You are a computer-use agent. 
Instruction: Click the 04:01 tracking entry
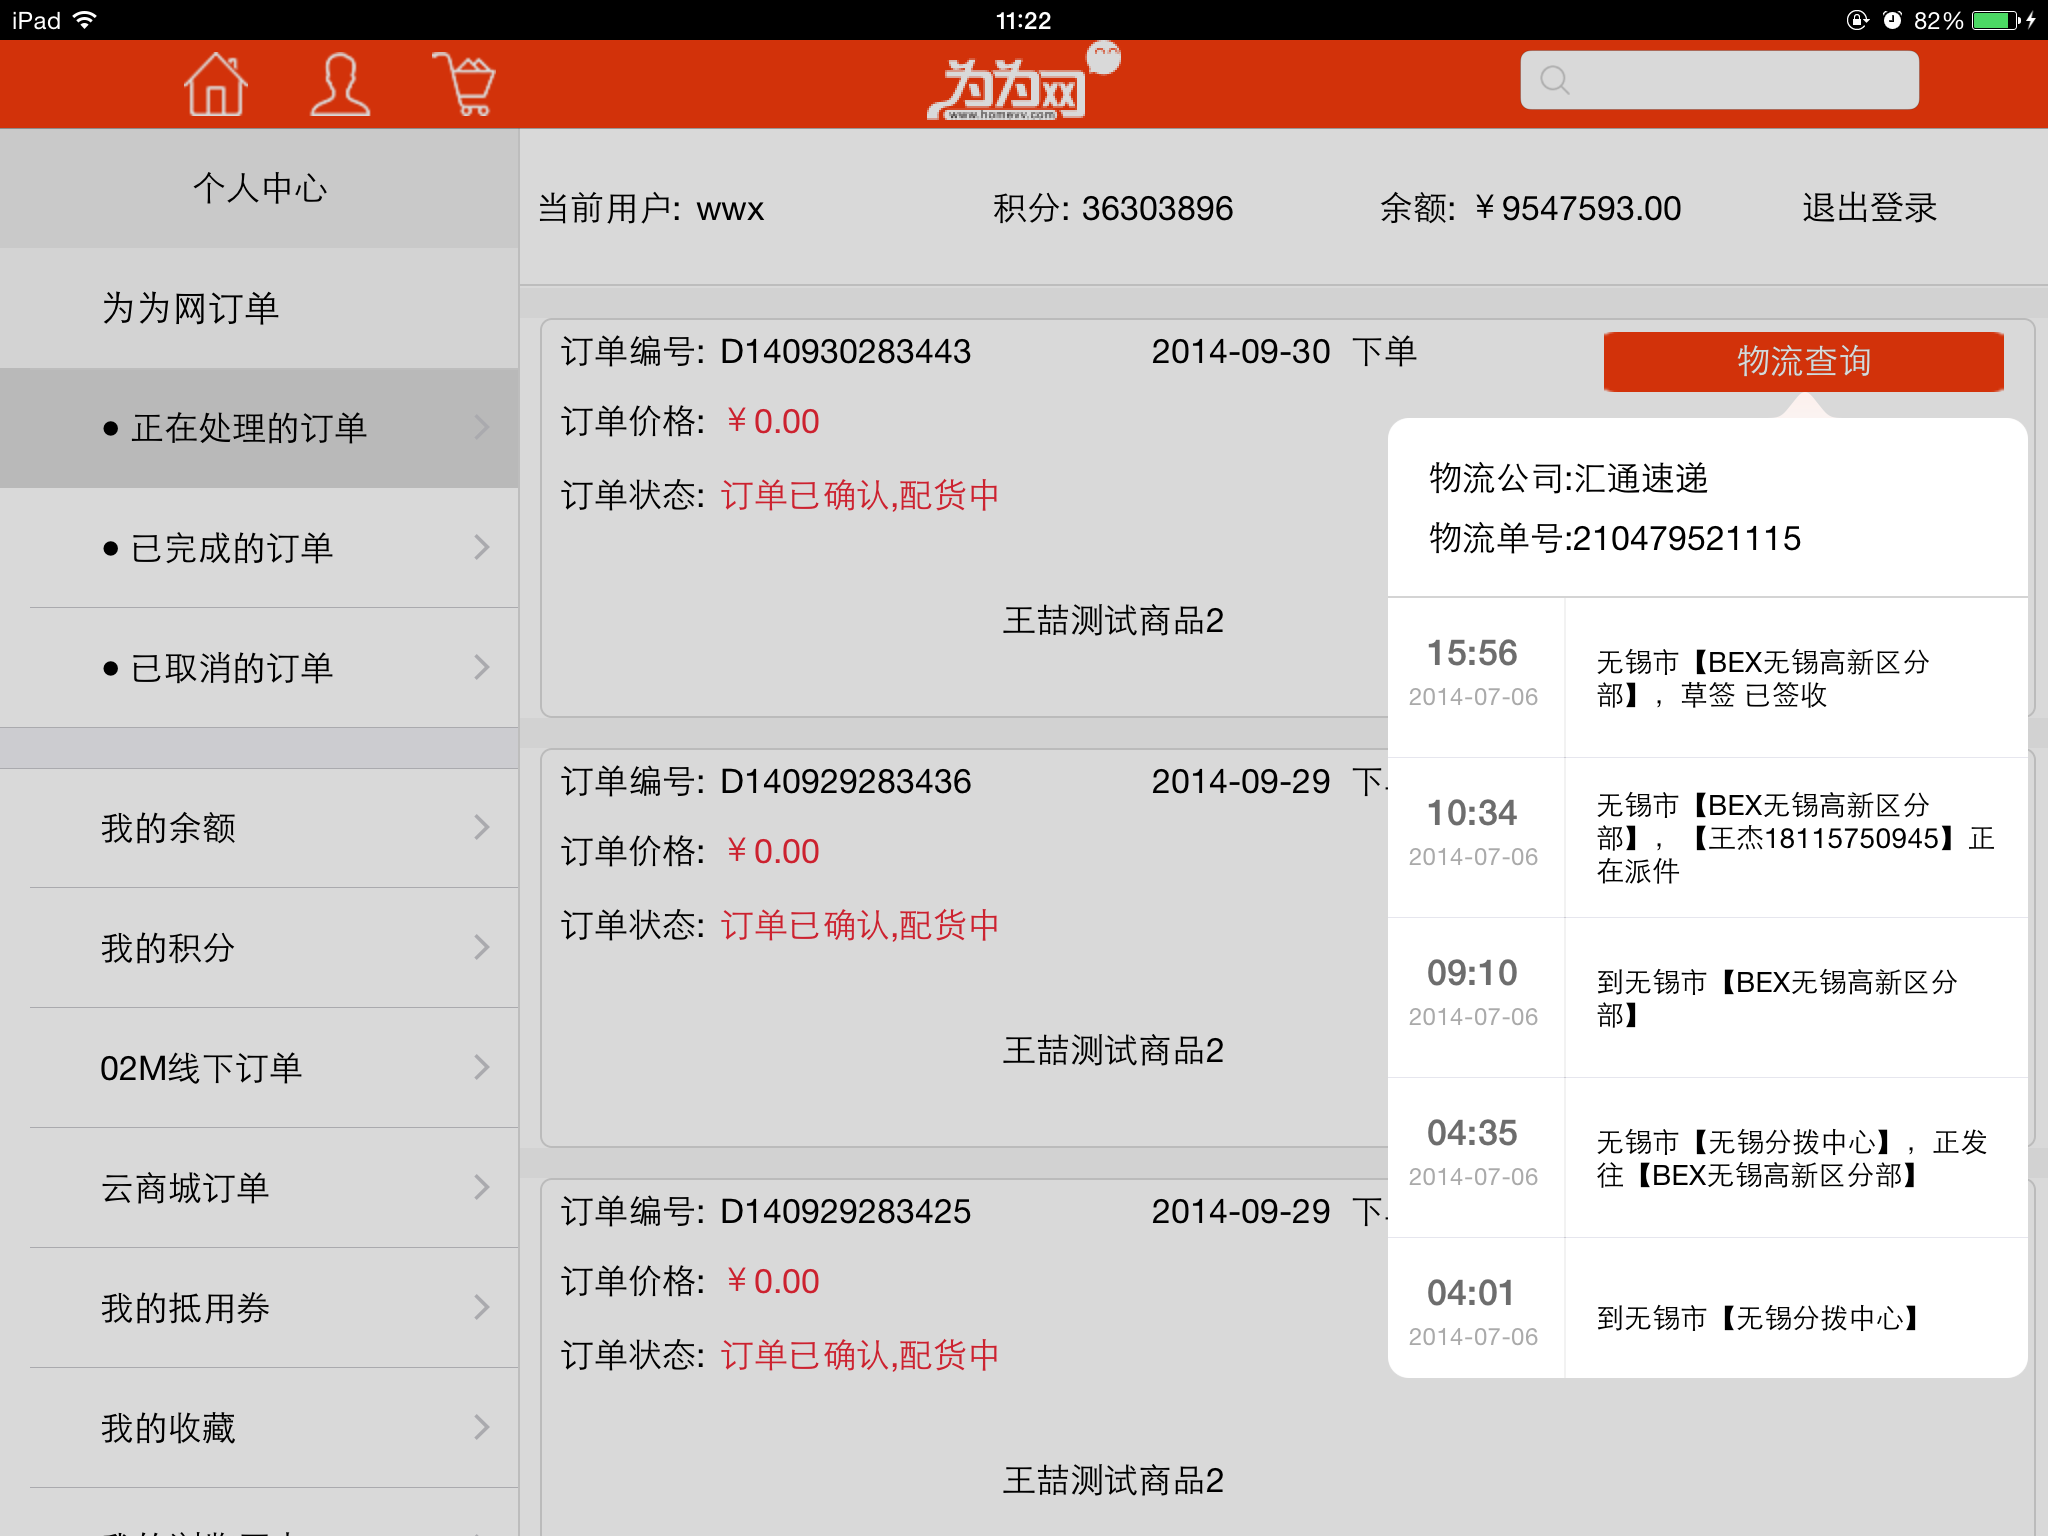tap(1707, 1308)
